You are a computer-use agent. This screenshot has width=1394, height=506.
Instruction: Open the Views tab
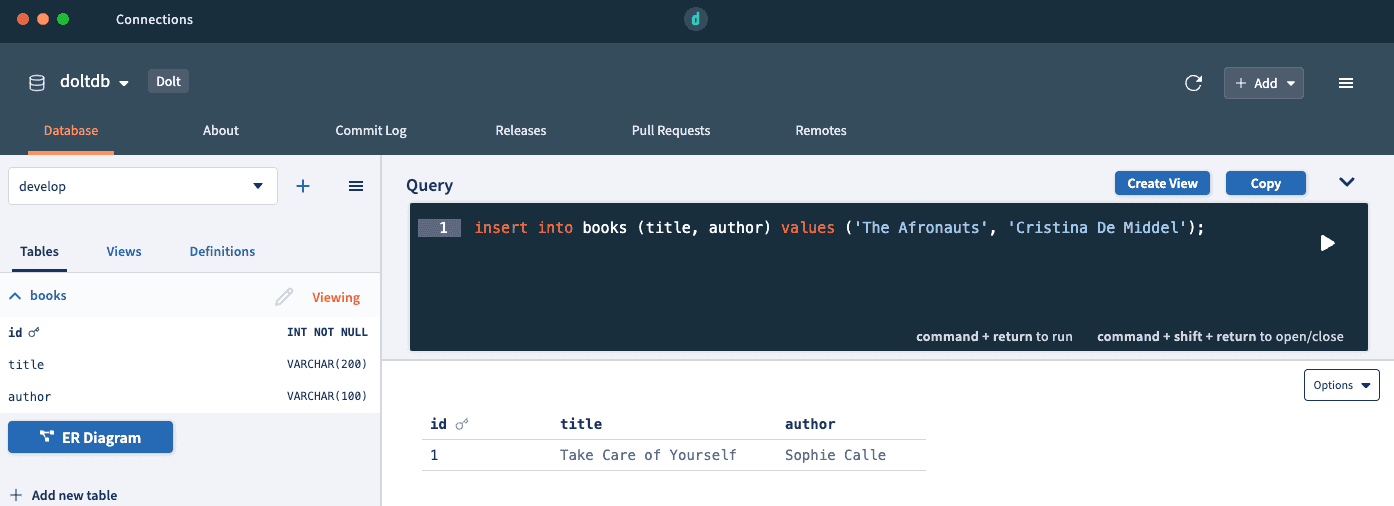pos(124,251)
